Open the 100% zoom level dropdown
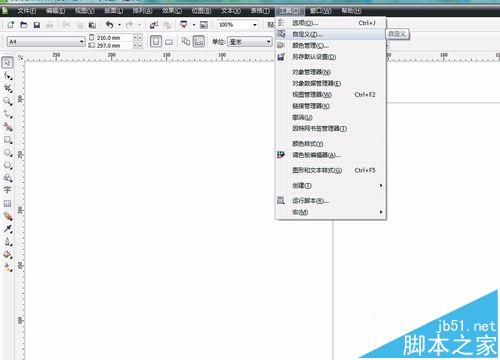The image size is (500, 360). coord(255,25)
